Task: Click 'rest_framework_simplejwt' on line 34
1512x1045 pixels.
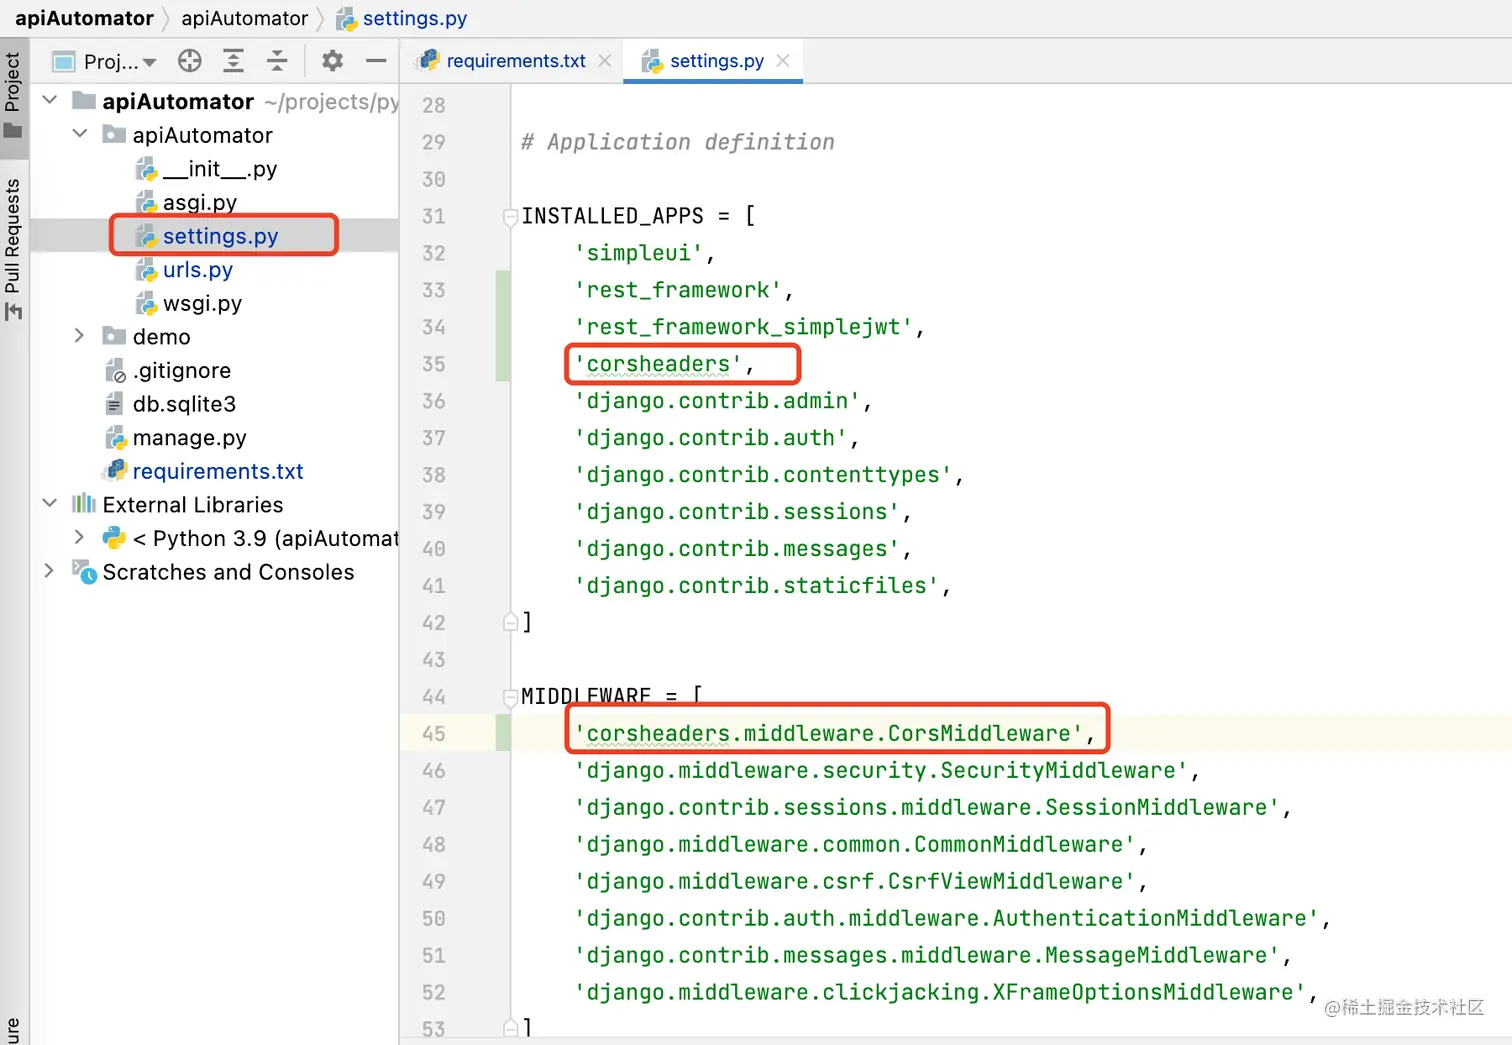Action: (743, 327)
